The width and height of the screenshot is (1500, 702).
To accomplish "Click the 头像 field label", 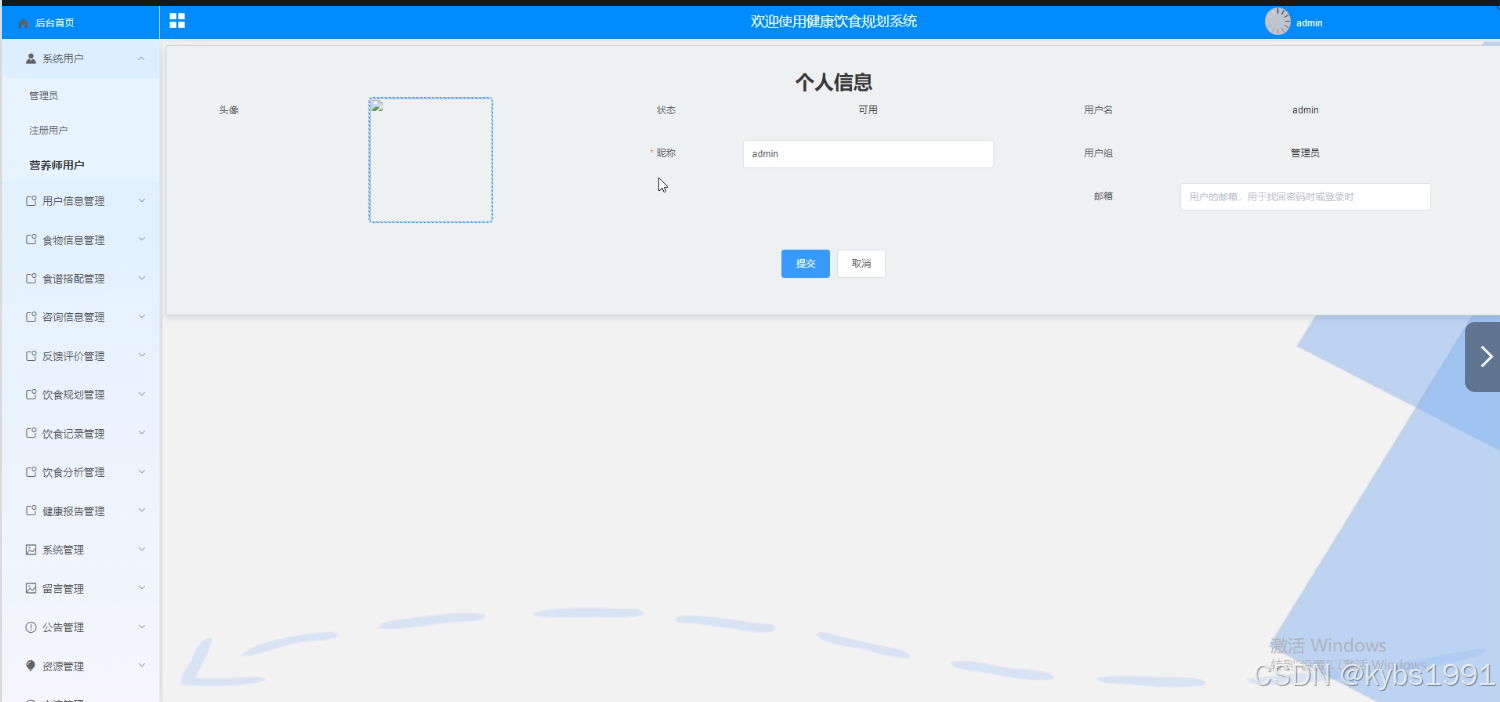I will click(x=229, y=110).
